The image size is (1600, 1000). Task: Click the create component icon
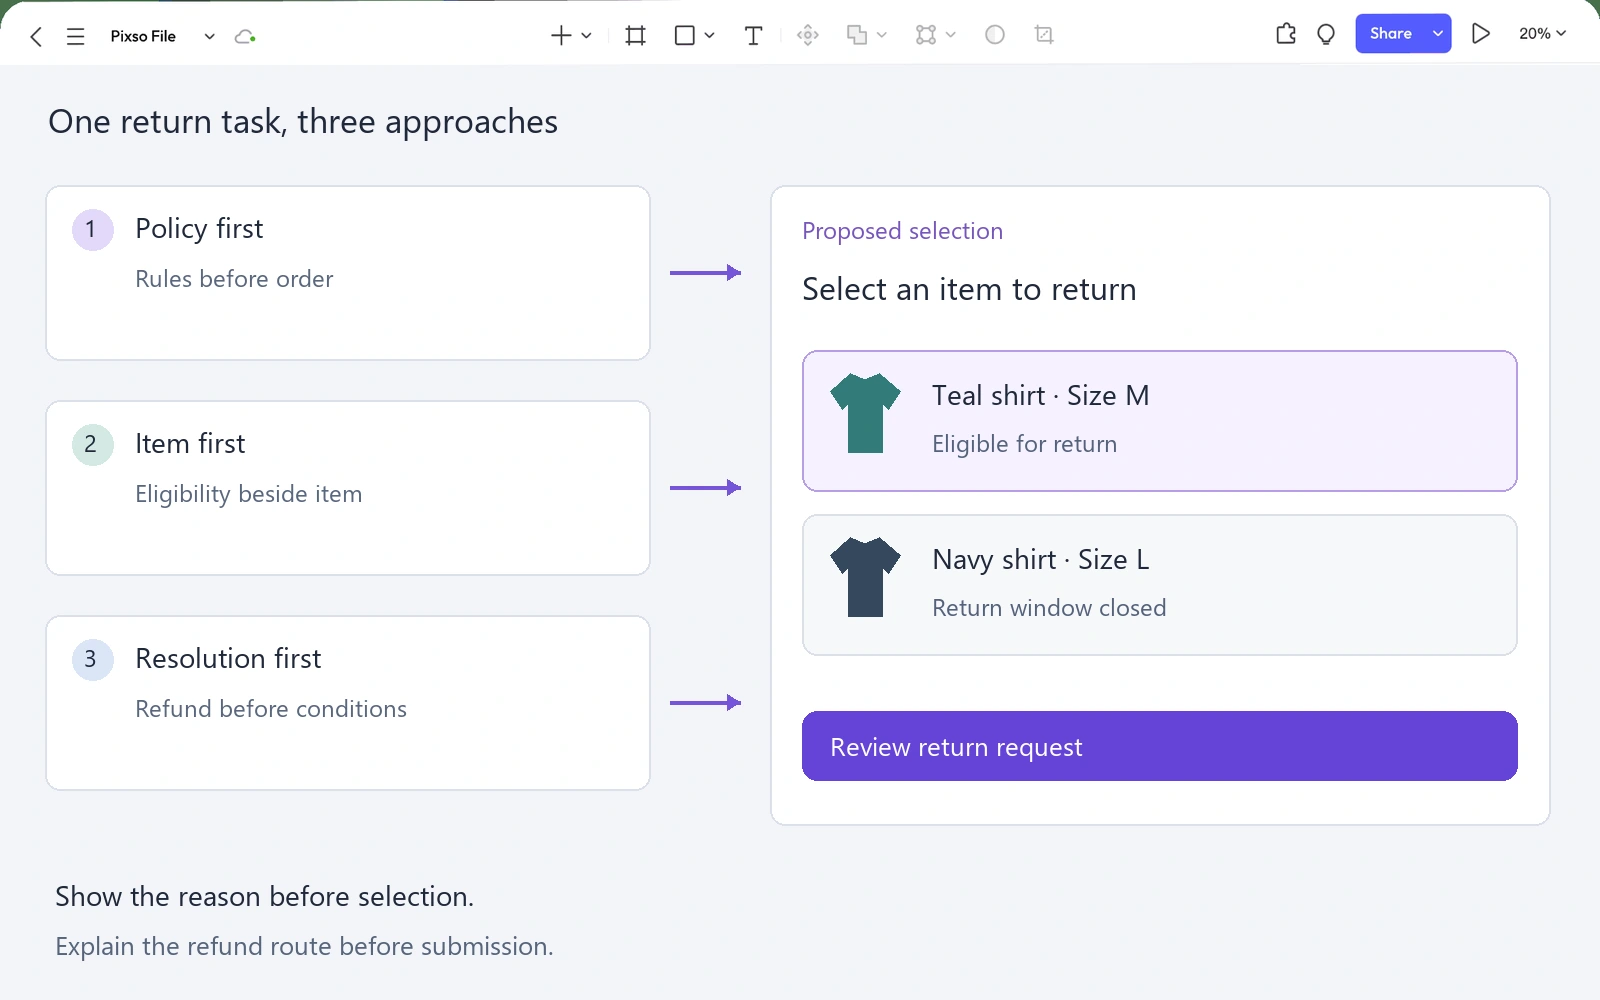tap(808, 36)
